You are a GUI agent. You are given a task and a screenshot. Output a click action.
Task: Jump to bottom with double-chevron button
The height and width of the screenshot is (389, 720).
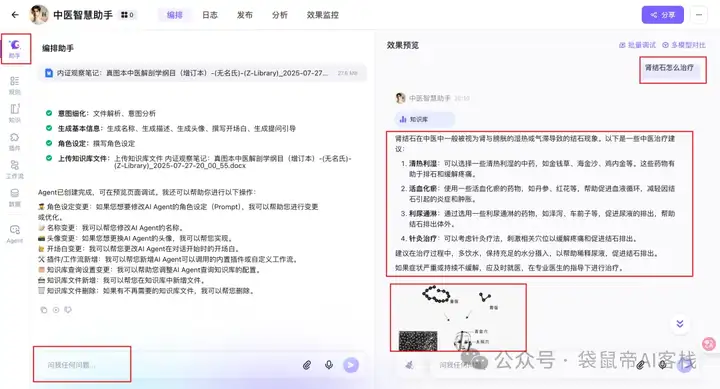click(x=680, y=324)
